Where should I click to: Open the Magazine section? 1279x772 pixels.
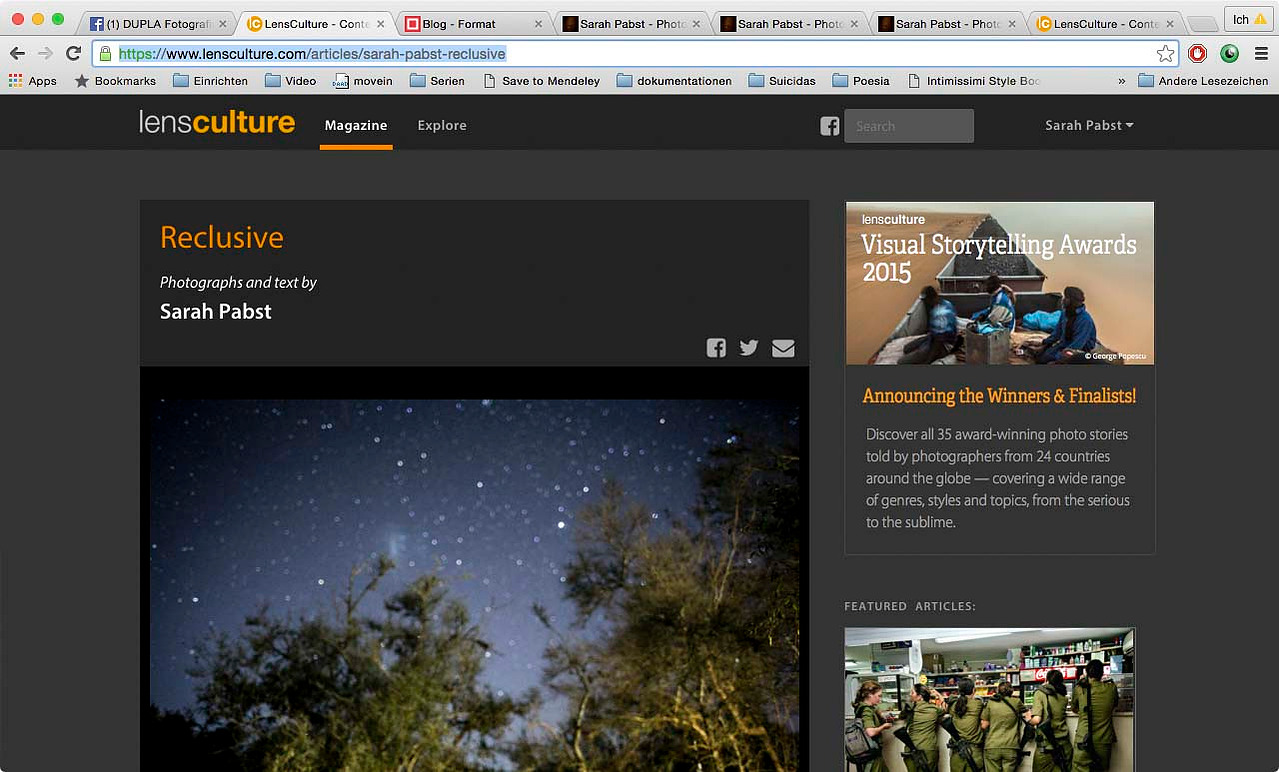coord(356,126)
